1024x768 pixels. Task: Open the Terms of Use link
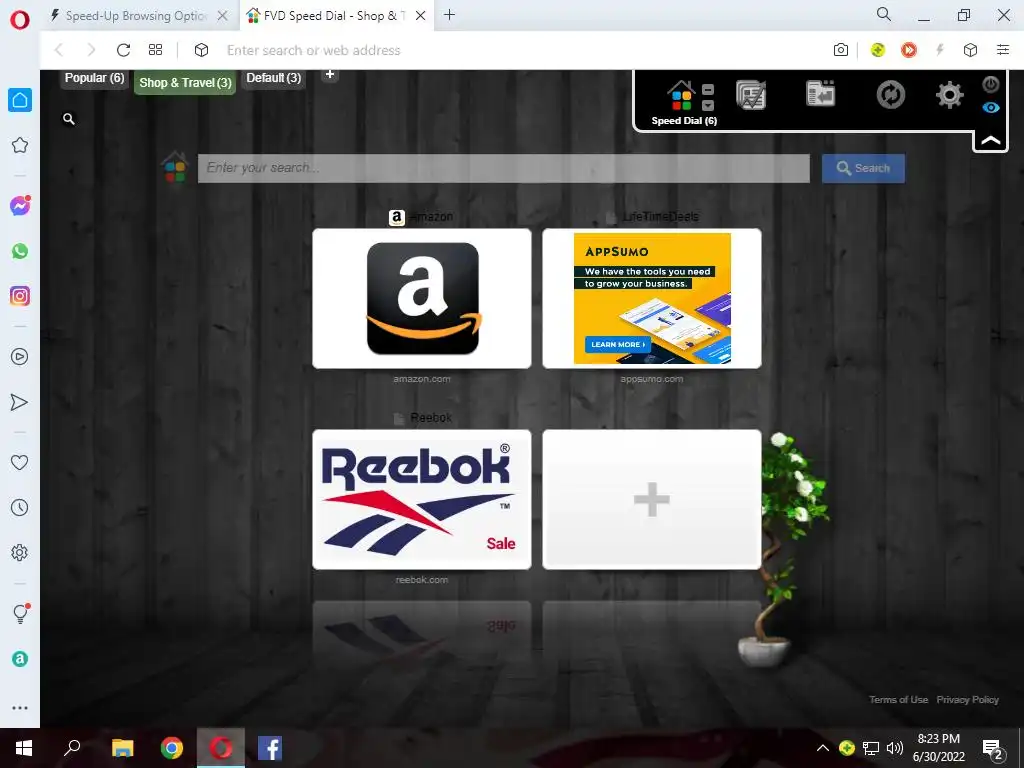pyautogui.click(x=898, y=699)
